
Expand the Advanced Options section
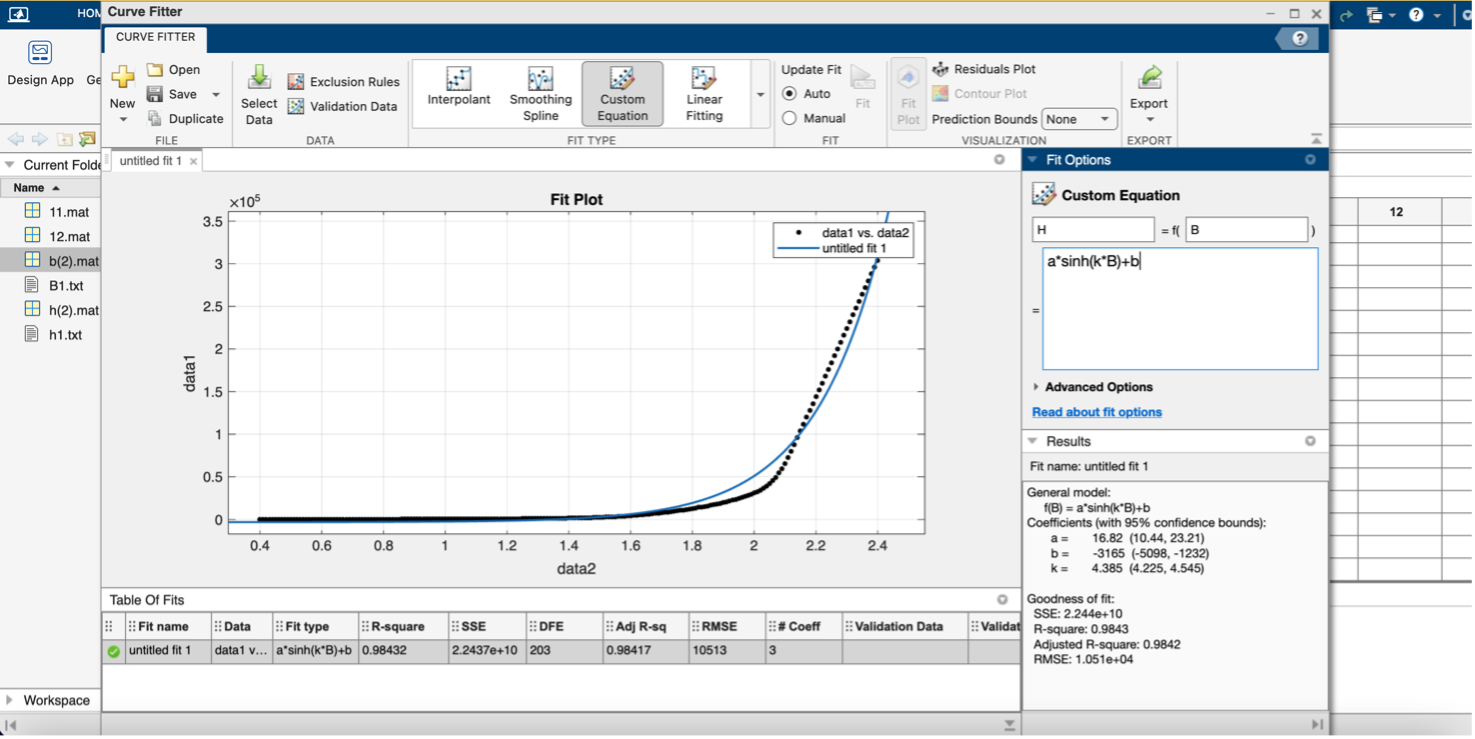[x=1096, y=387]
